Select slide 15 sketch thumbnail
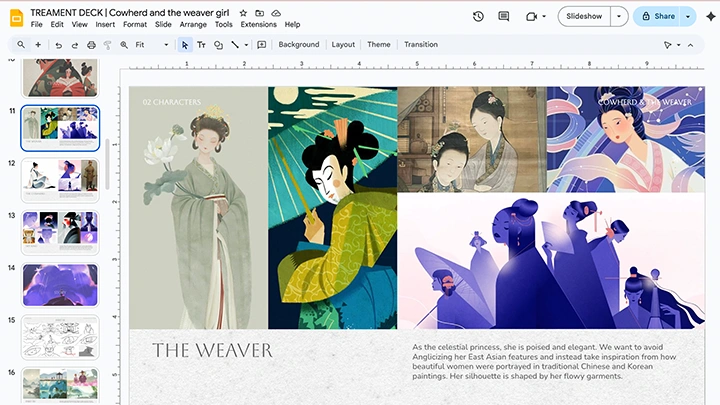720x405 pixels. [x=60, y=338]
